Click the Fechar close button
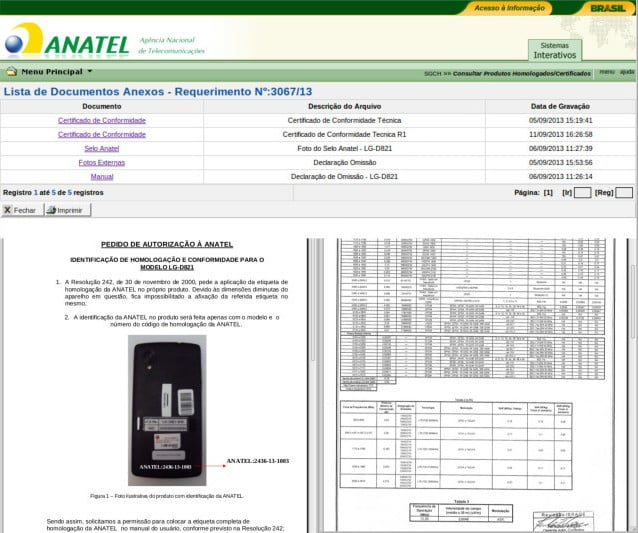Screen dimensions: 638x533 [20, 211]
